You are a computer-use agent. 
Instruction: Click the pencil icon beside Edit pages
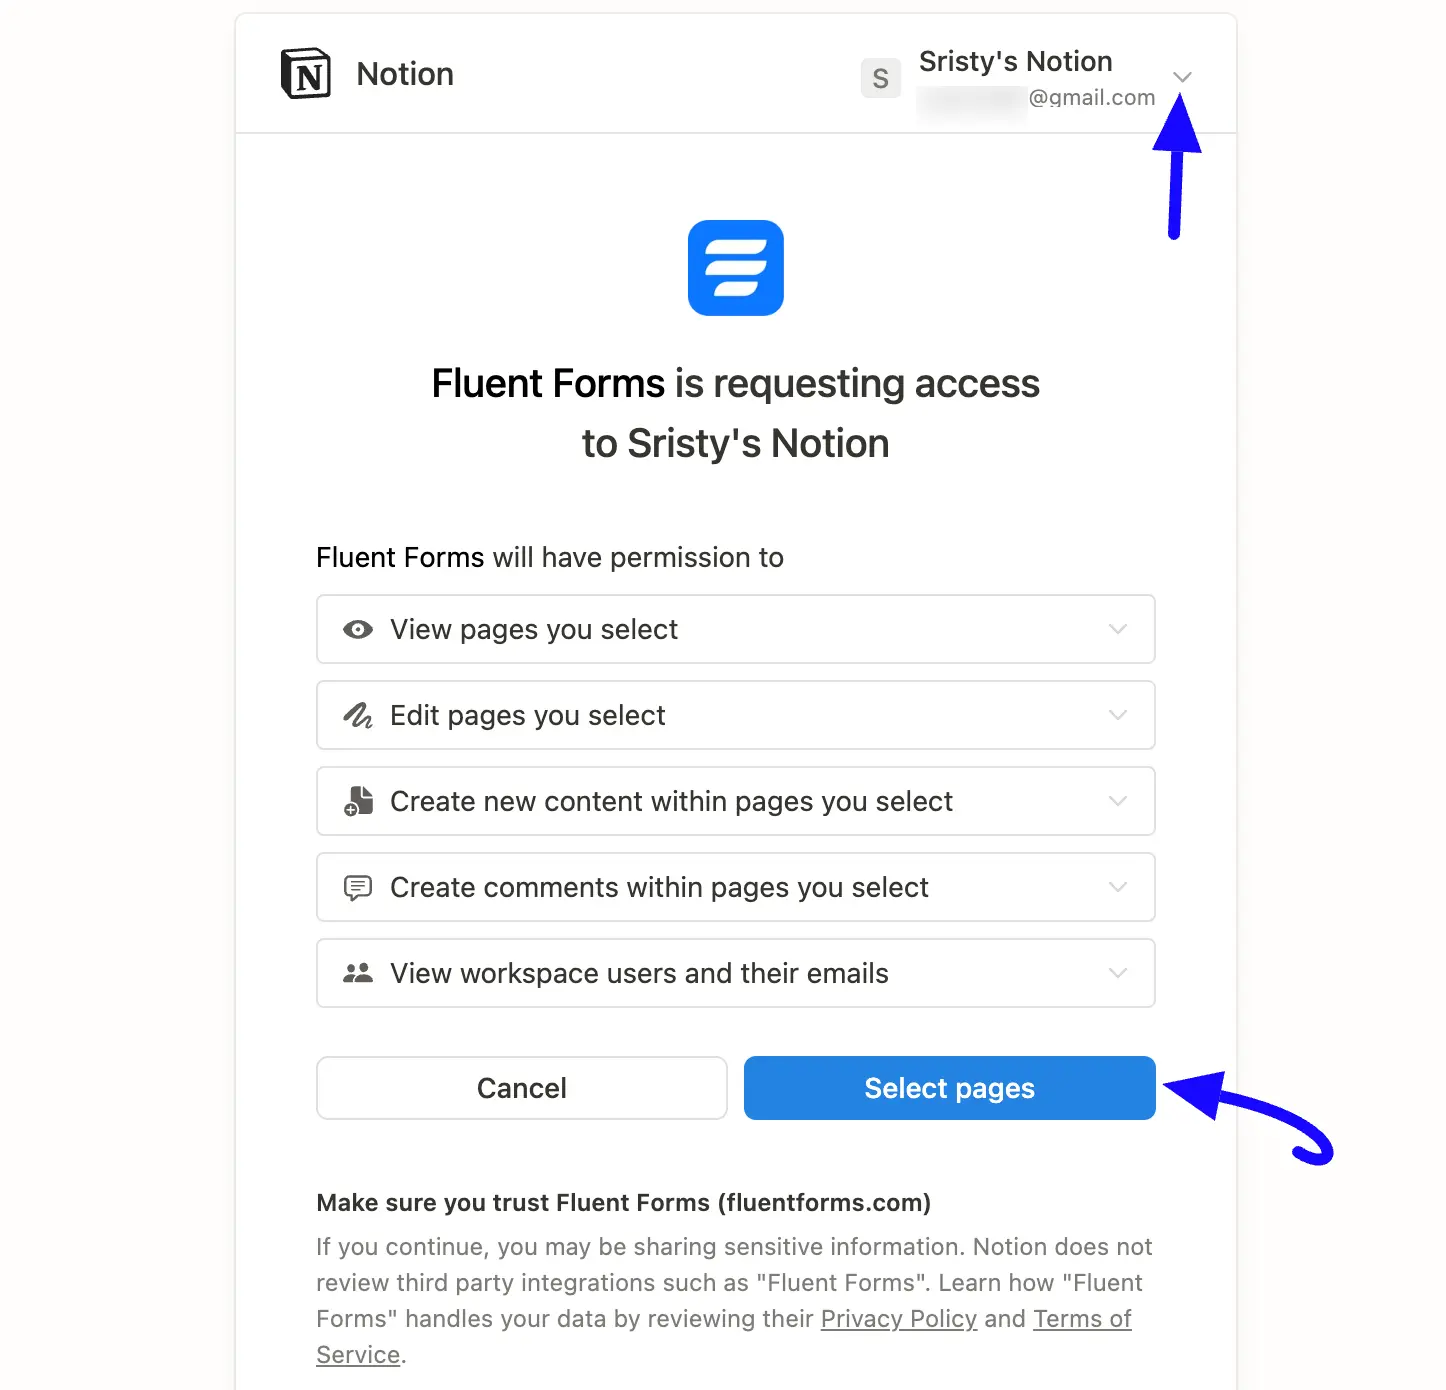[358, 715]
